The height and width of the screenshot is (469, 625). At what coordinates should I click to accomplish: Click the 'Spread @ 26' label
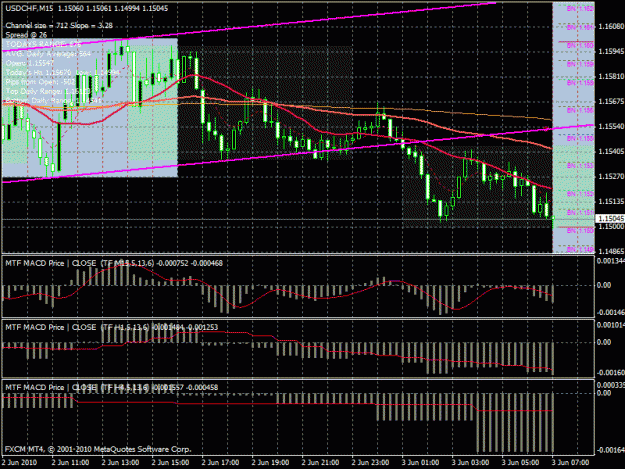pos(26,35)
